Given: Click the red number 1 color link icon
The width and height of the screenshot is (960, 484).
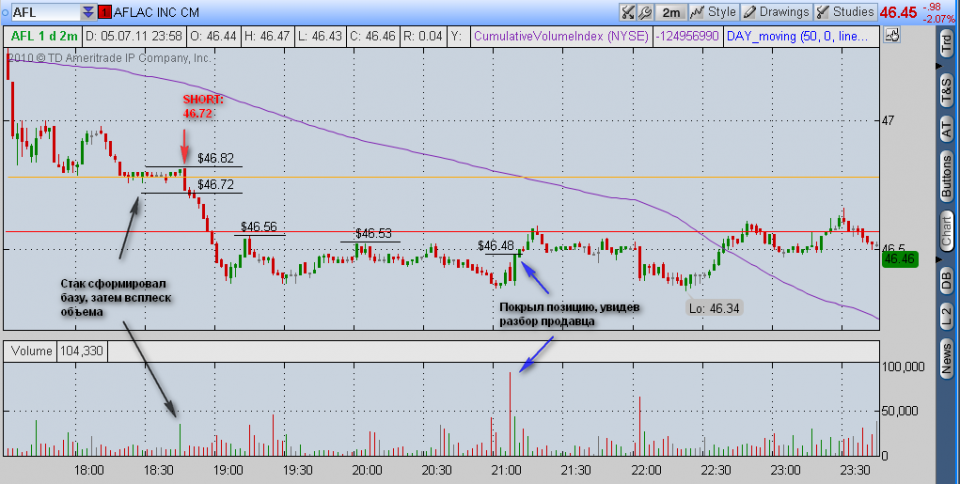Looking at the screenshot, I should [105, 12].
